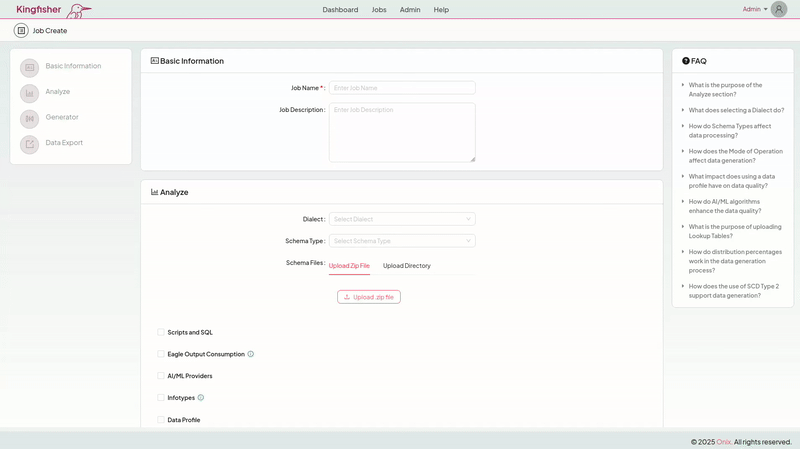
Task: Tick the AI/ML Providers checkbox
Action: (x=161, y=376)
